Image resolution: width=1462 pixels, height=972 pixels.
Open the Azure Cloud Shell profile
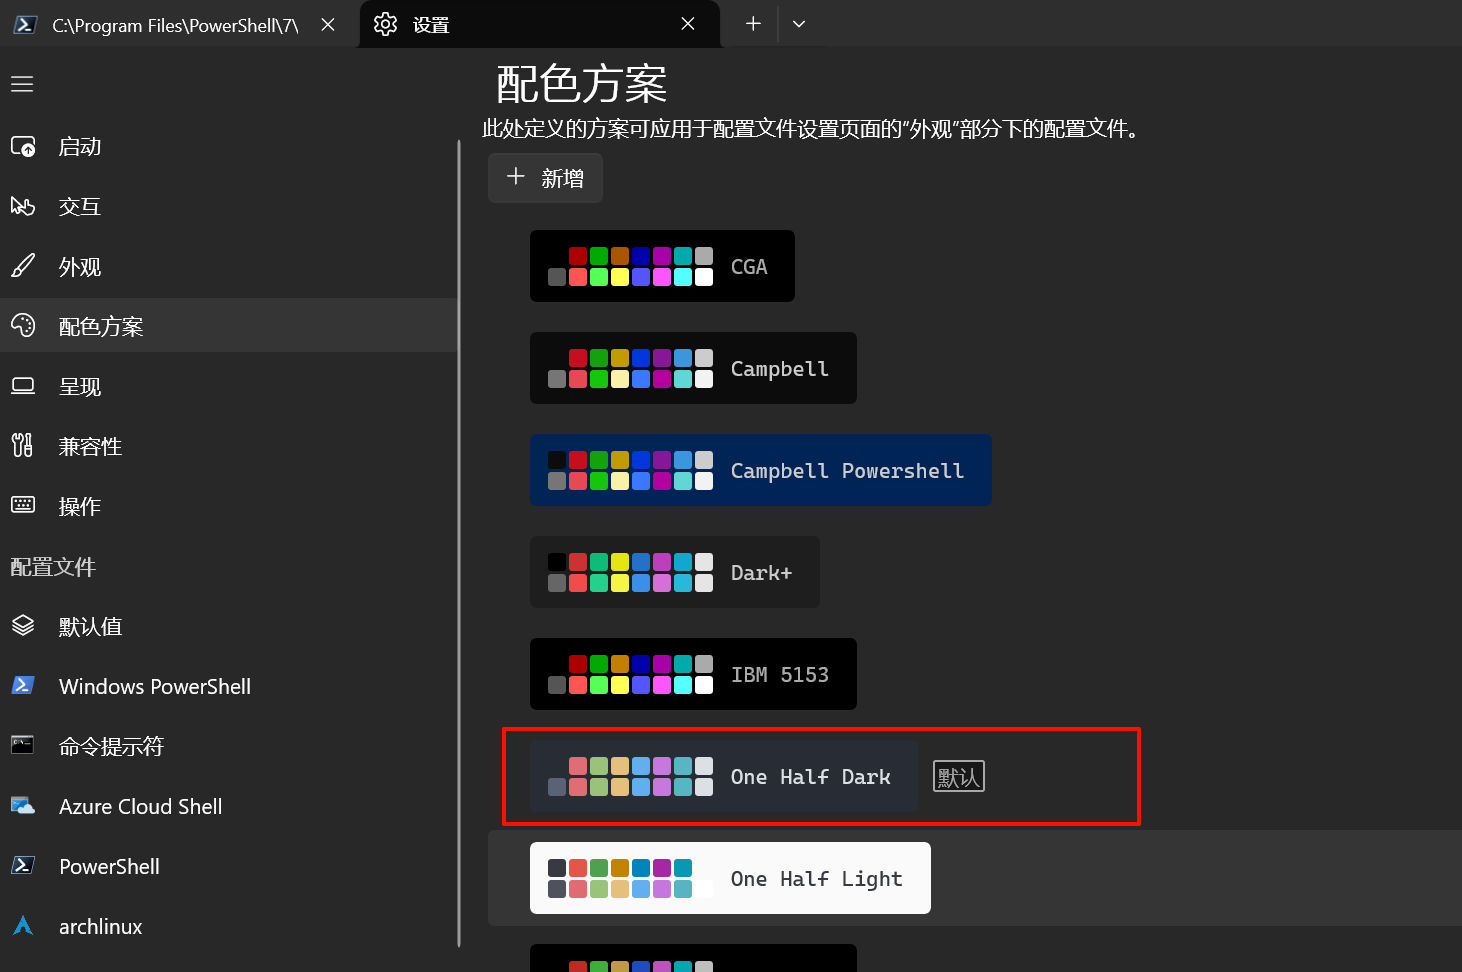pos(228,806)
